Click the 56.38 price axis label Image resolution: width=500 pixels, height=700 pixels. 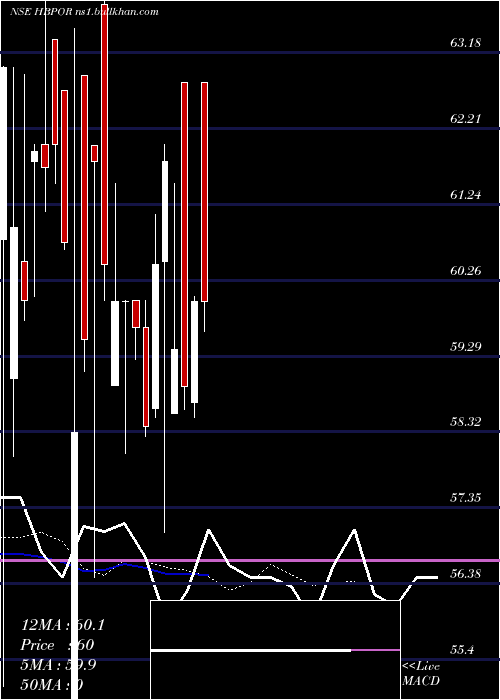[x=466, y=573]
